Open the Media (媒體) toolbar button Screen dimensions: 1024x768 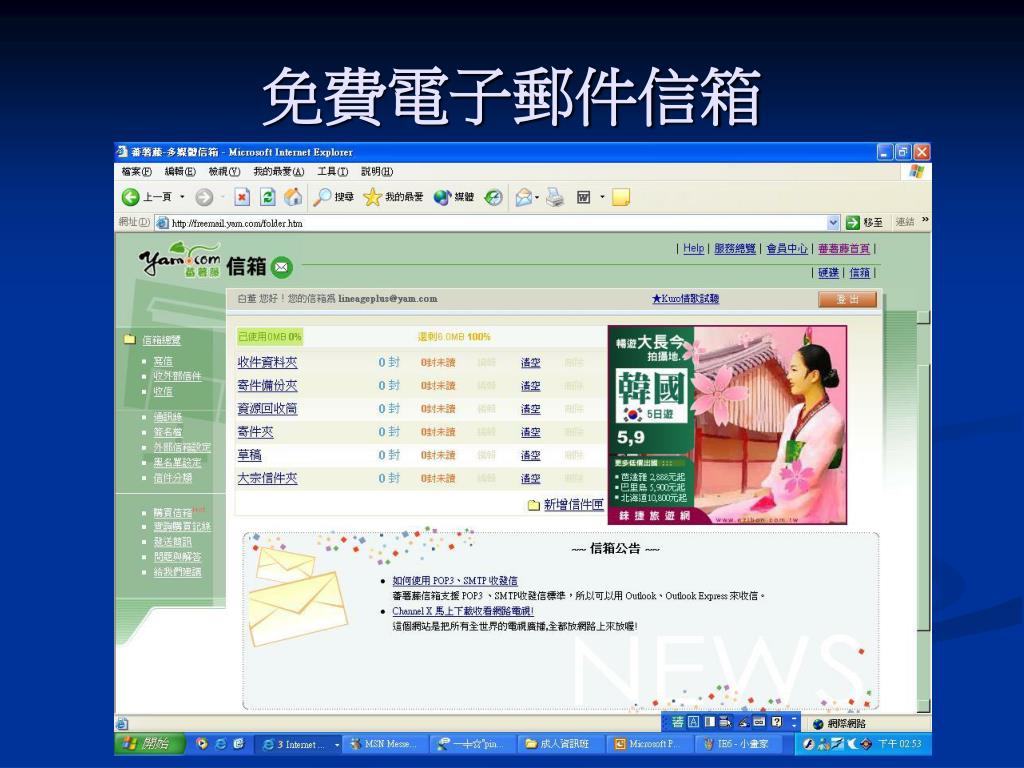[x=454, y=197]
